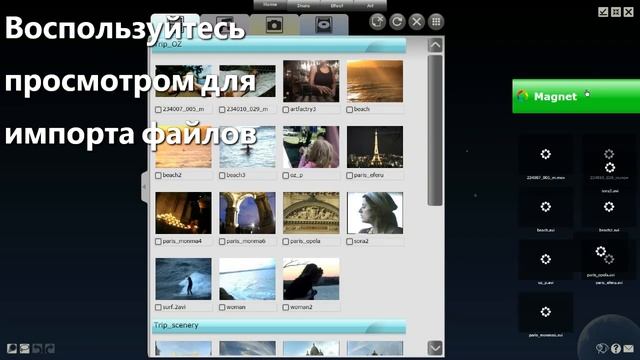Viewport: 640px width, 360px height.
Task: Click the chat bubbles icon at bottom right
Action: click(602, 348)
